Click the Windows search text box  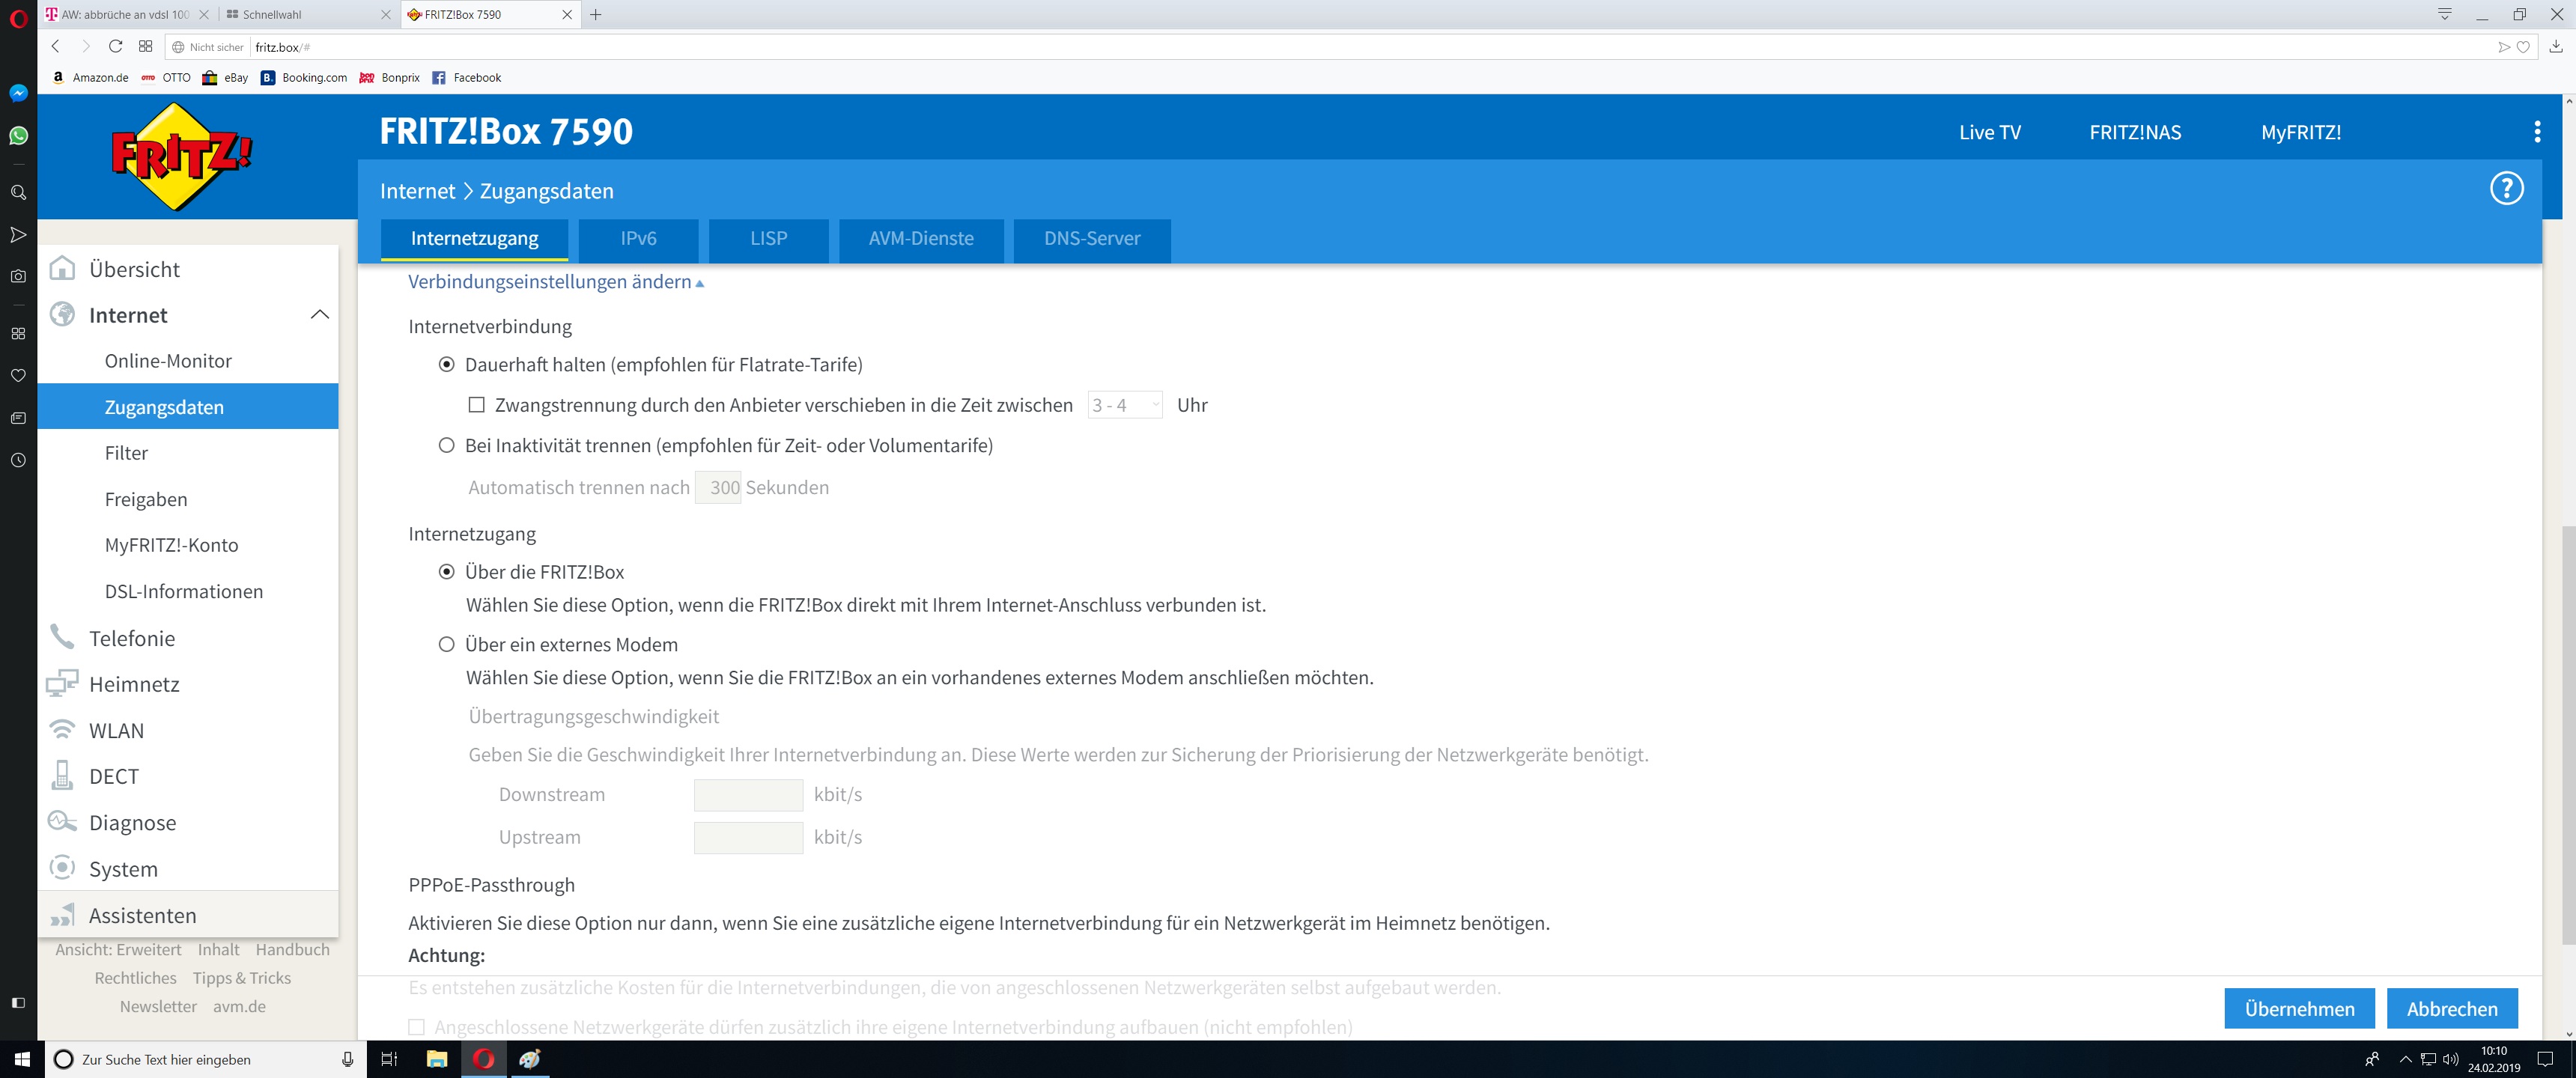coord(205,1059)
